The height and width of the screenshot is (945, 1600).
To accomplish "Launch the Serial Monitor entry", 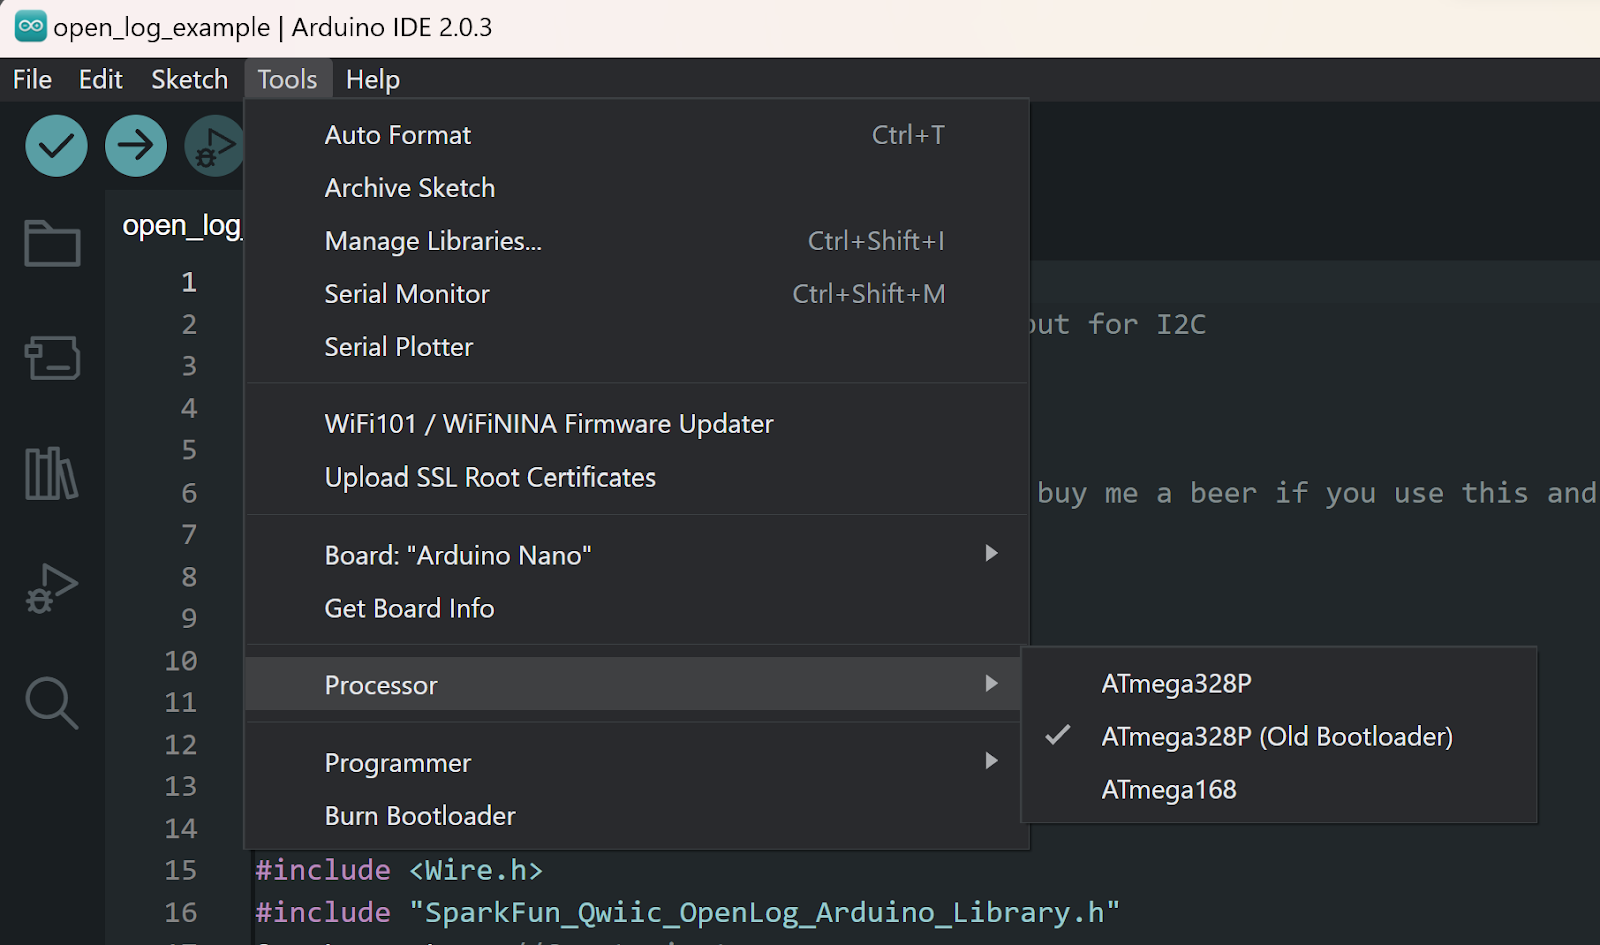I will click(x=637, y=294).
